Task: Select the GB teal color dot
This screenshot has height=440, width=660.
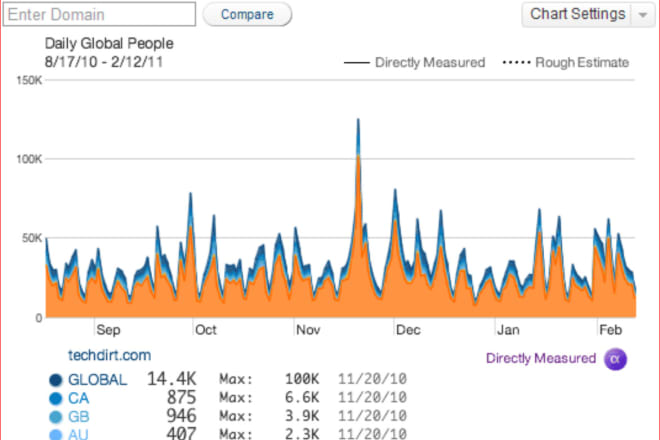Action: (56, 417)
